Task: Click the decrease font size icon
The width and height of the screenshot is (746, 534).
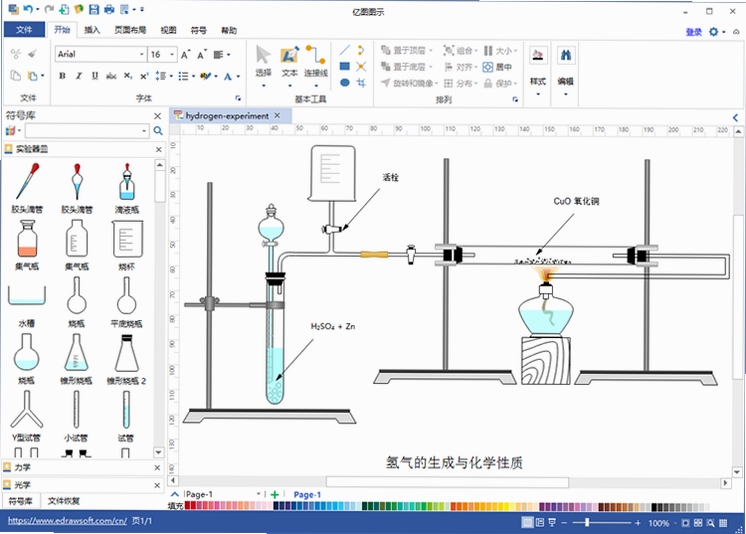Action: pyautogui.click(x=202, y=55)
